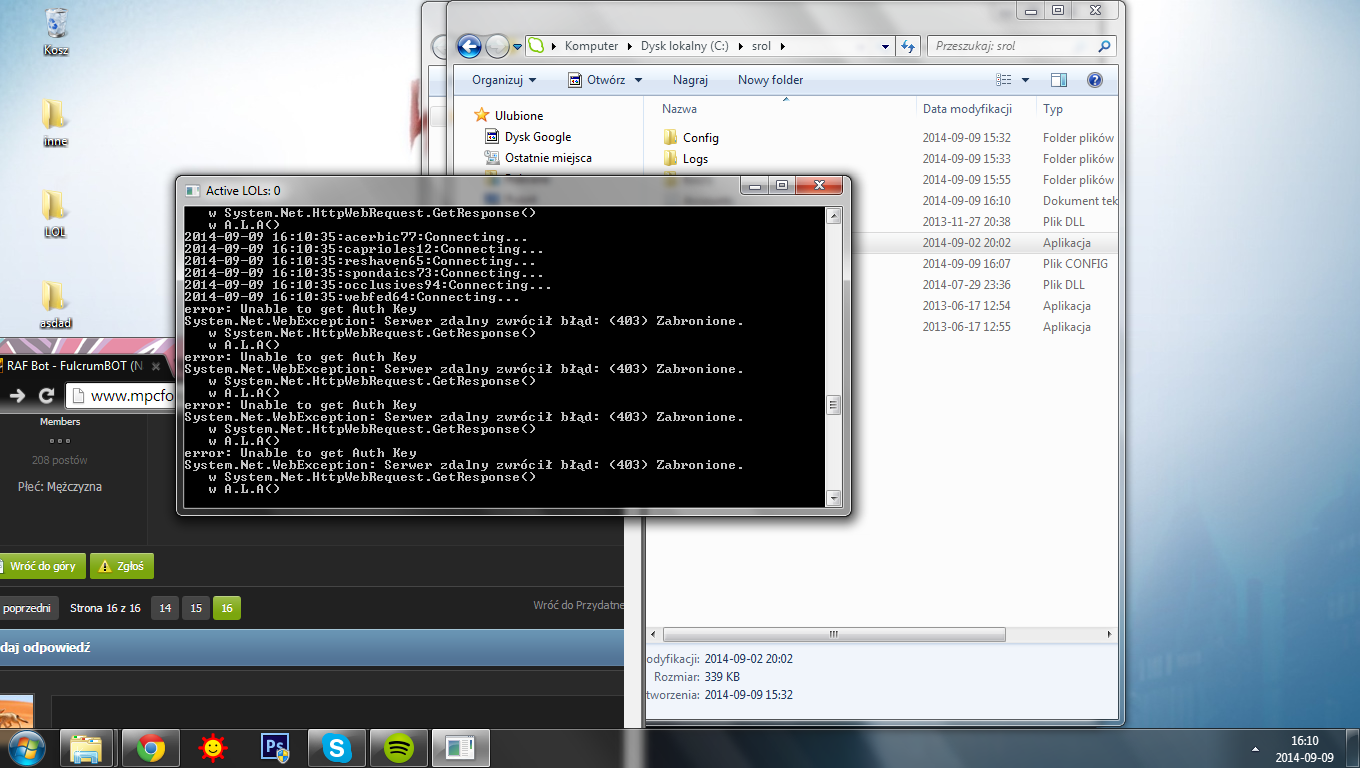Image resolution: width=1360 pixels, height=768 pixels.
Task: Open the sun icon taskbar app
Action: tap(211, 748)
